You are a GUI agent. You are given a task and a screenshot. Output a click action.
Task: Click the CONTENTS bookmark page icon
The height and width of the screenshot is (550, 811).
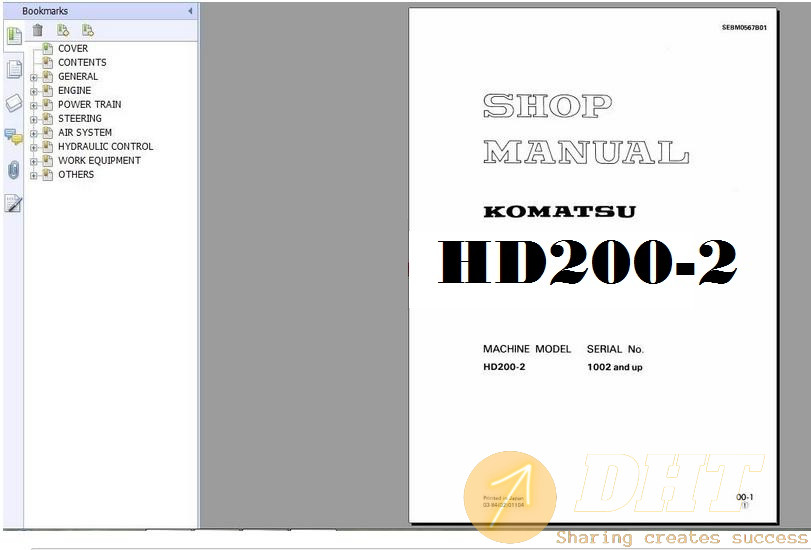[48, 63]
